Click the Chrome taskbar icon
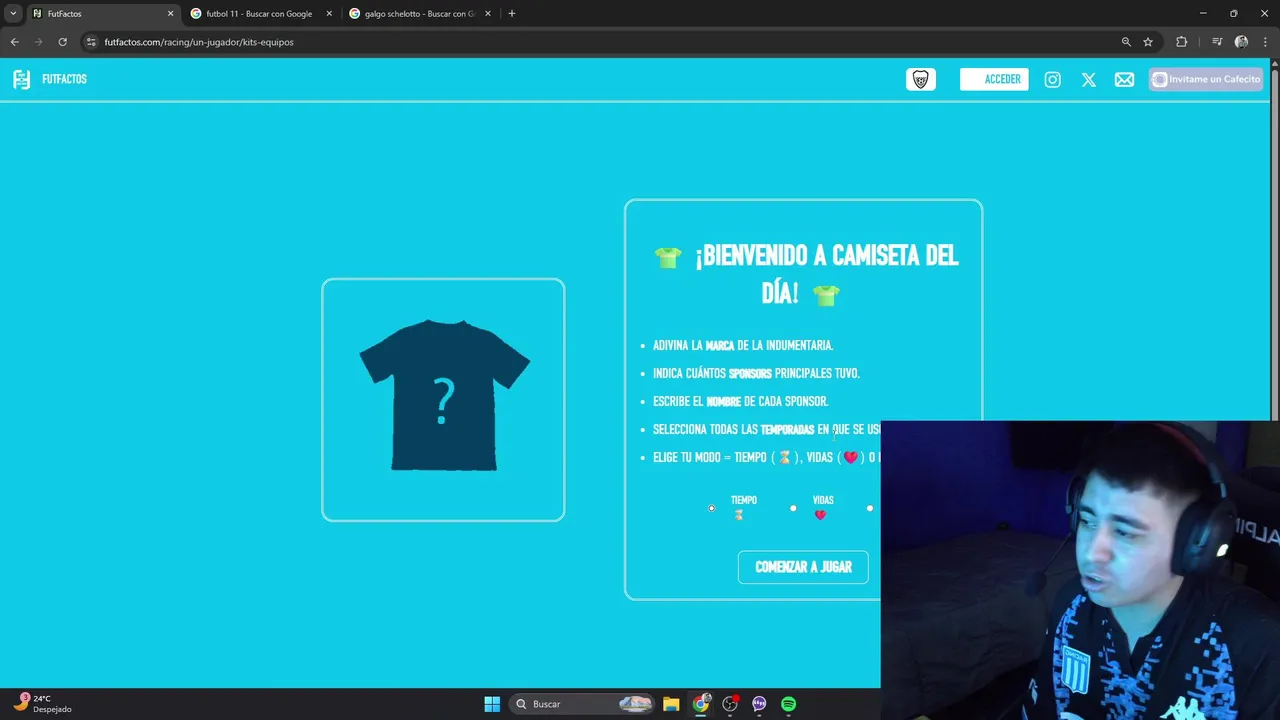1280x720 pixels. coord(701,704)
